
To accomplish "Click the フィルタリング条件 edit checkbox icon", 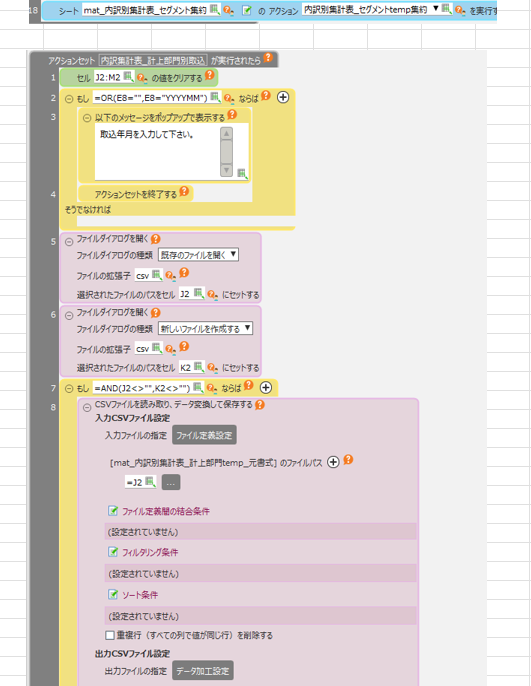I will coord(113,552).
